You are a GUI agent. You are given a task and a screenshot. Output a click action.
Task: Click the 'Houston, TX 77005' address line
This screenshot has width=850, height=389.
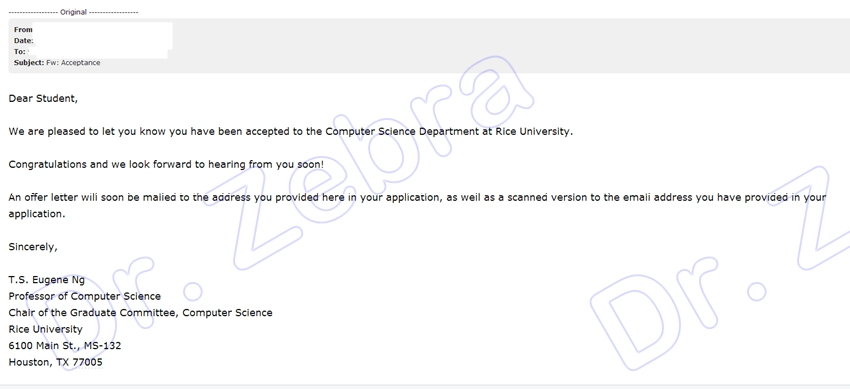(x=55, y=362)
